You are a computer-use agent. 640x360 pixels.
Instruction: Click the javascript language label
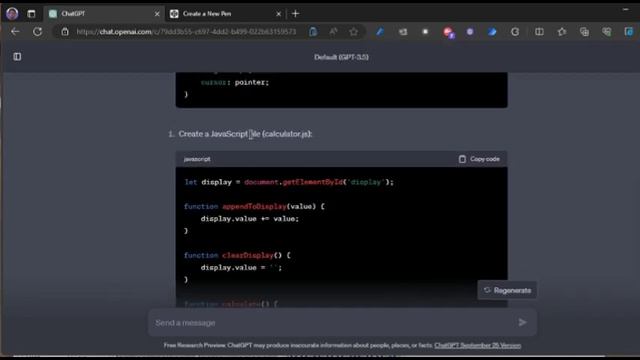click(x=197, y=159)
